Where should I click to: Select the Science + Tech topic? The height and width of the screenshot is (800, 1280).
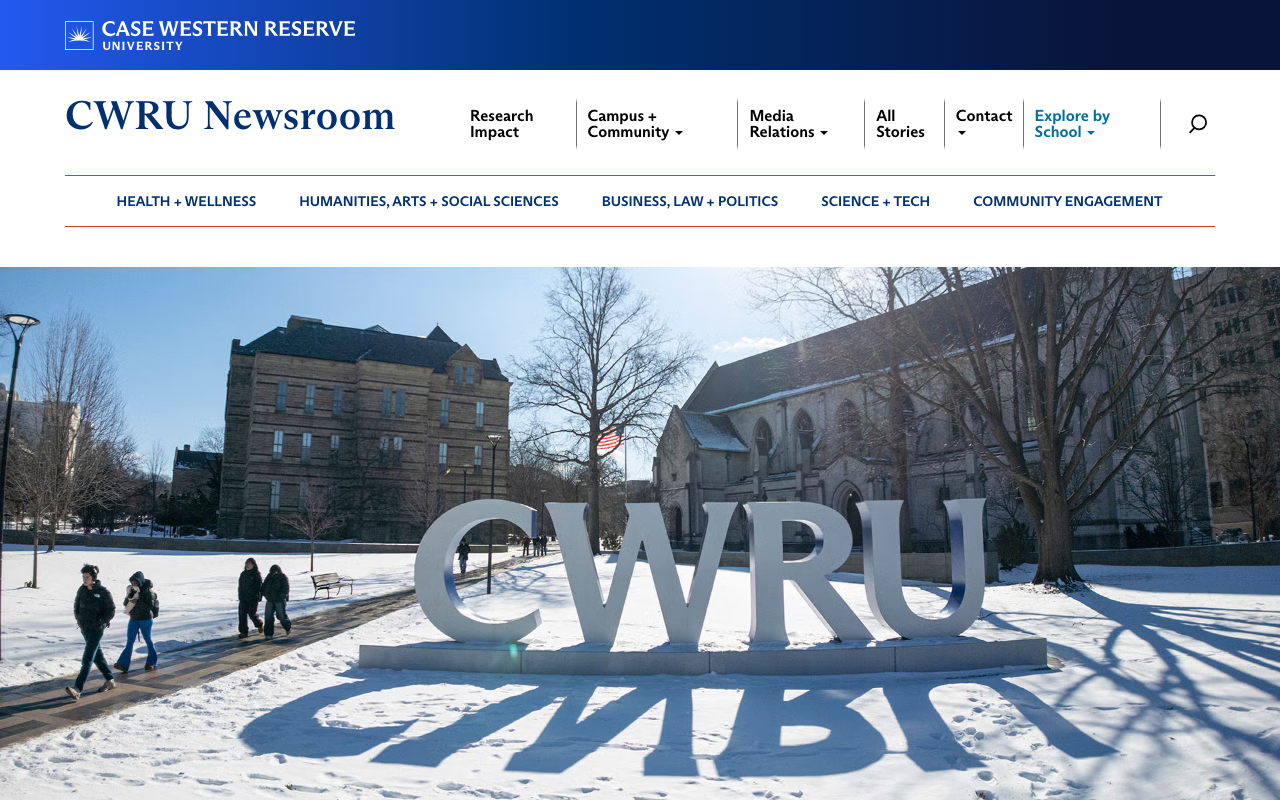(x=876, y=202)
